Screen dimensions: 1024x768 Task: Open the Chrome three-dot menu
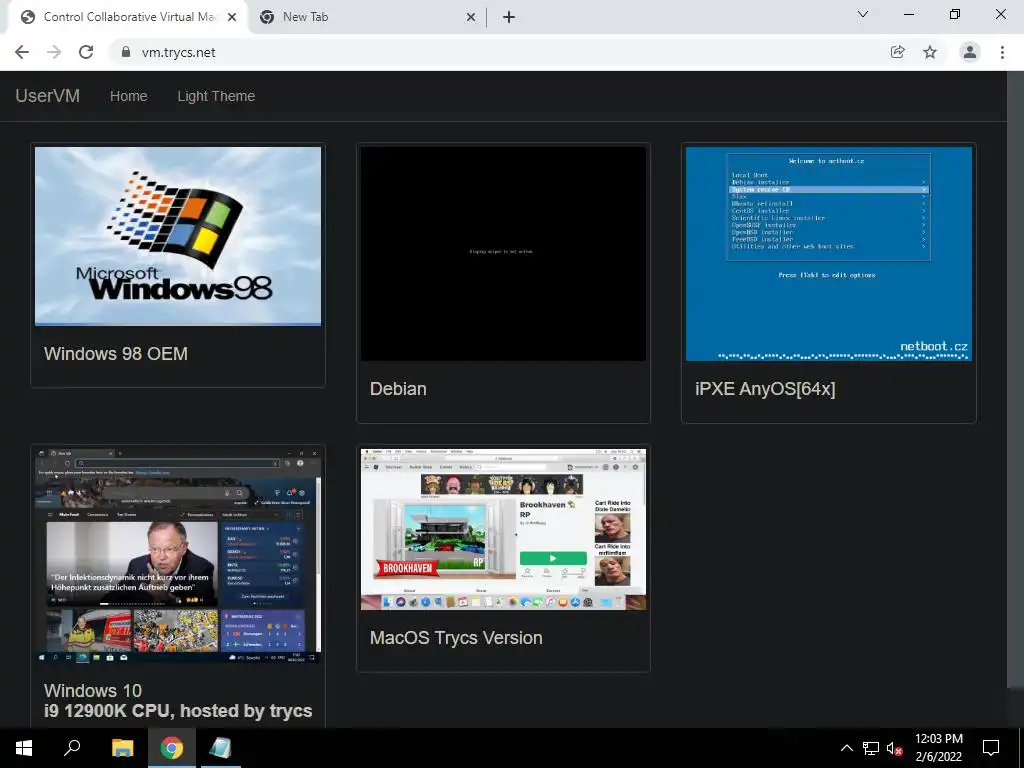pos(1002,52)
